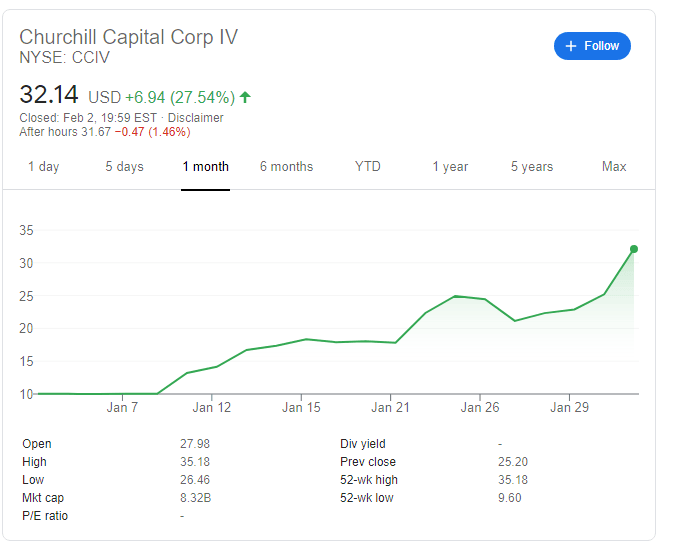Click the Mkt cap value 8.32B
This screenshot has width=674, height=551.
click(x=195, y=498)
